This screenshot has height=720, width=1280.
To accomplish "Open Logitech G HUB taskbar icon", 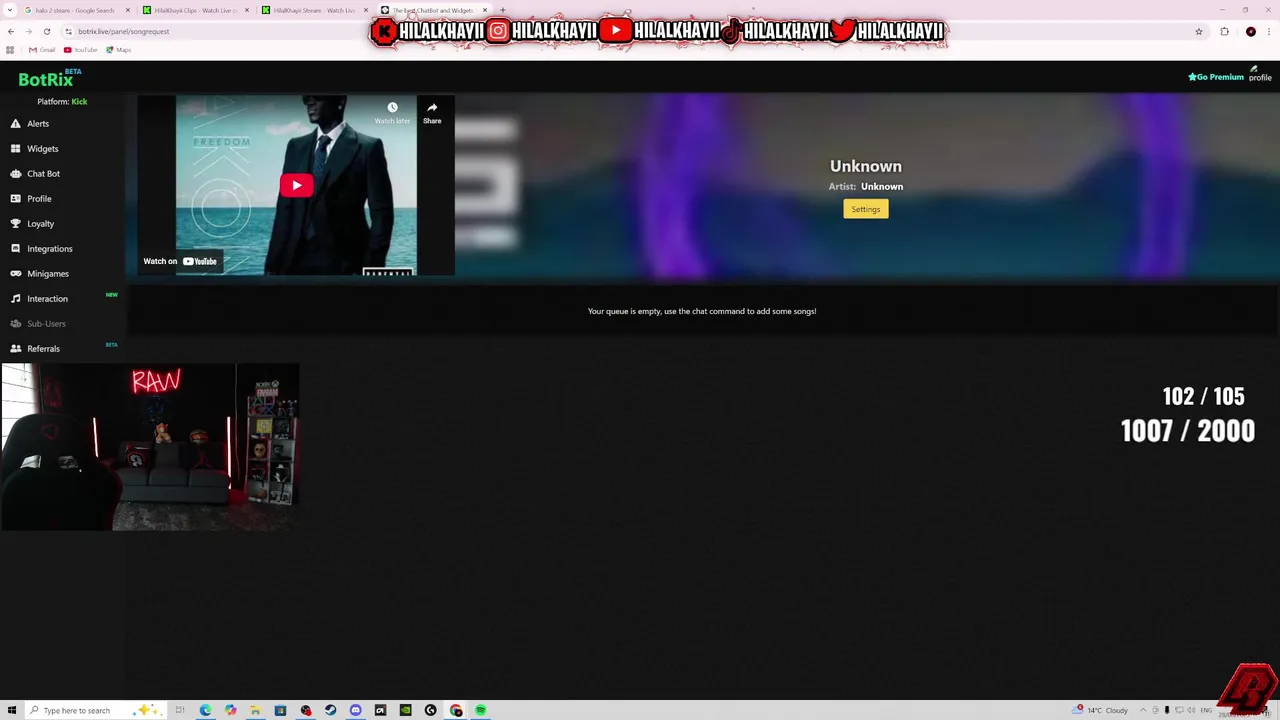I will 431,710.
